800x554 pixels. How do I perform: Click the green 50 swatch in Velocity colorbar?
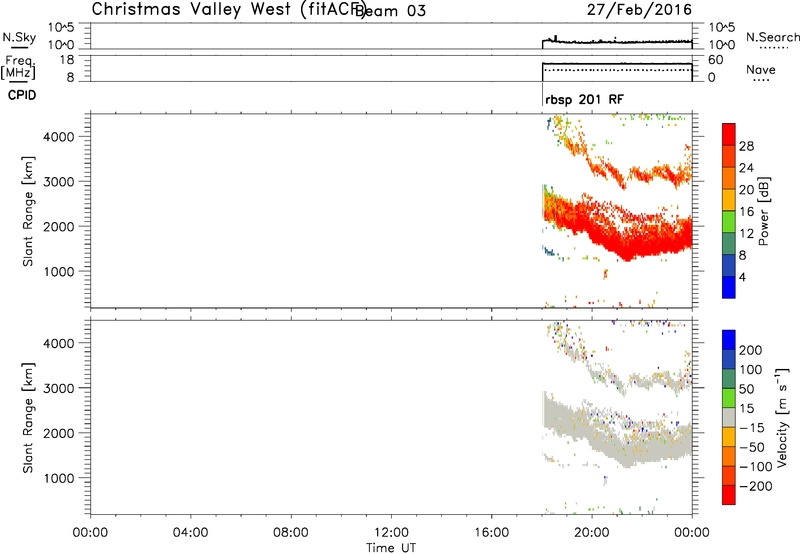point(729,398)
